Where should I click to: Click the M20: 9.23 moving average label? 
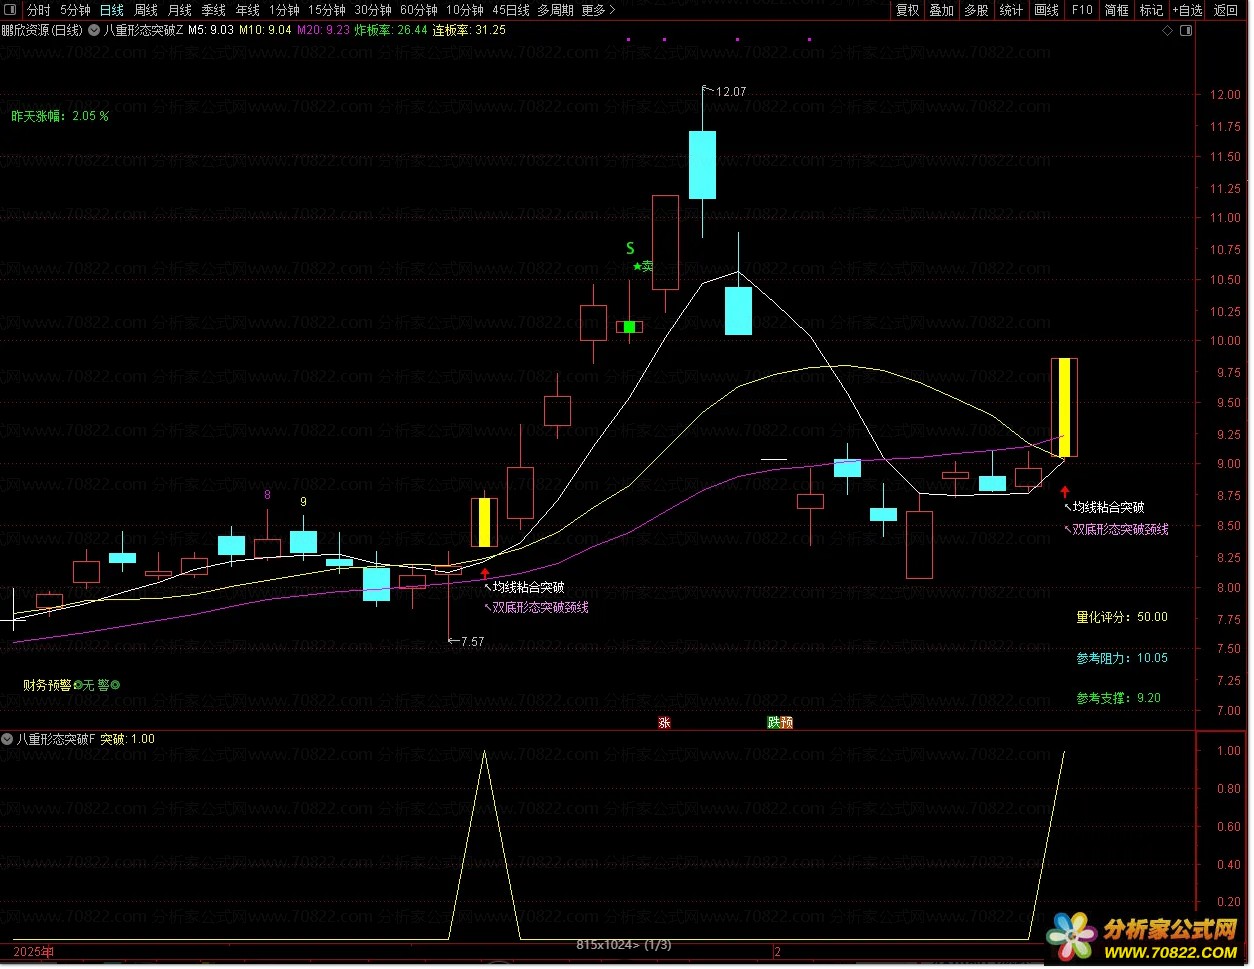click(x=324, y=30)
